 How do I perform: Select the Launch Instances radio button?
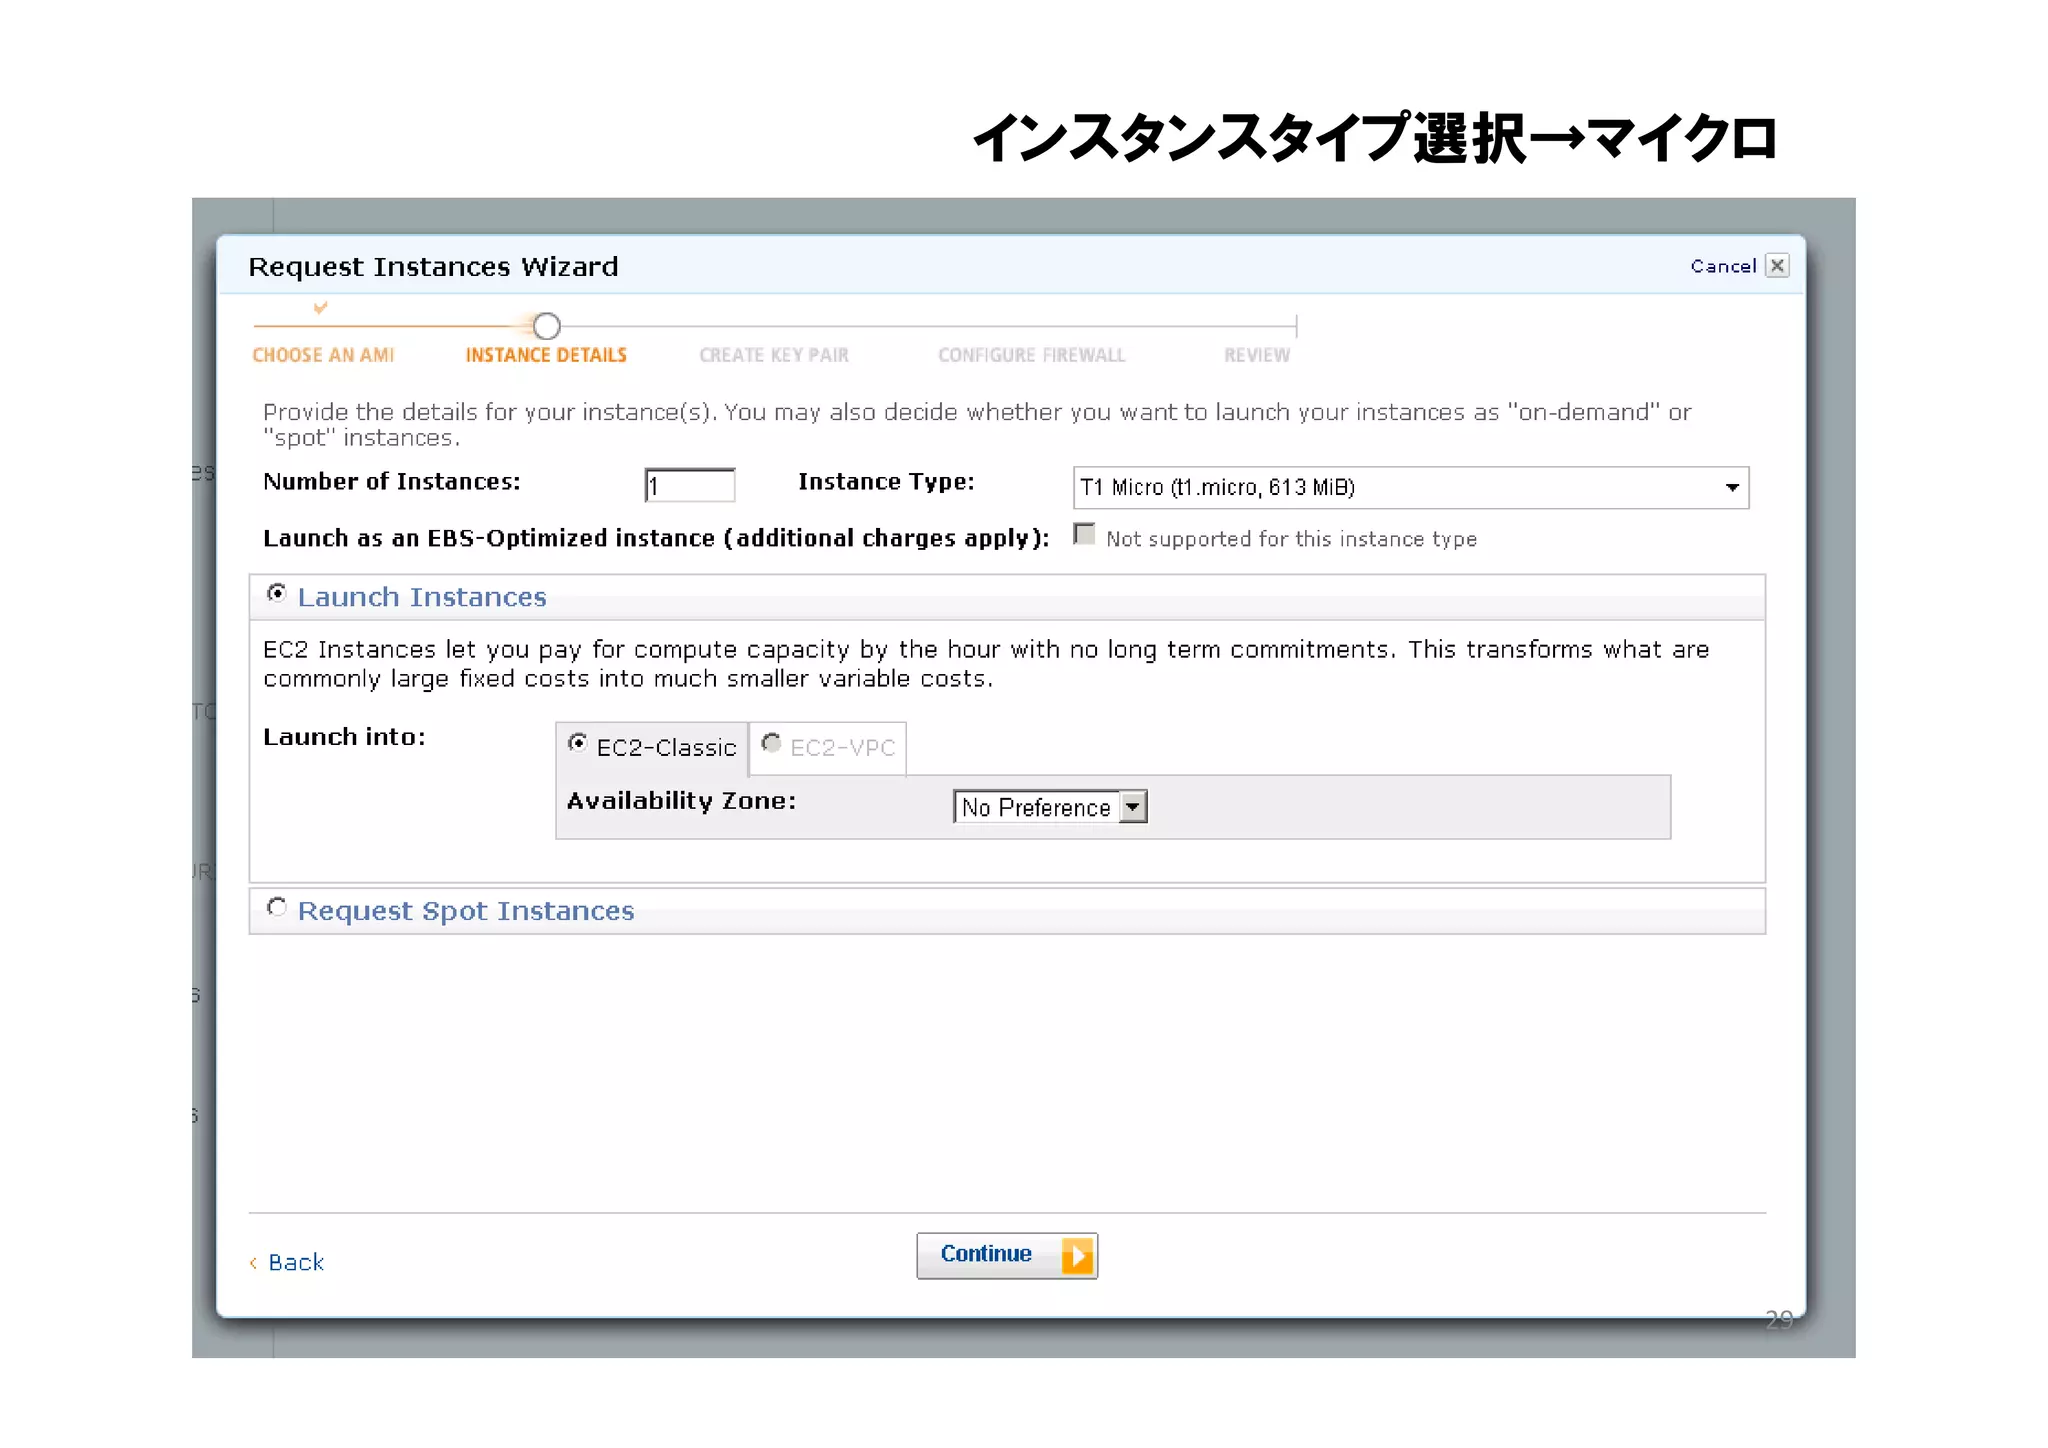click(277, 594)
